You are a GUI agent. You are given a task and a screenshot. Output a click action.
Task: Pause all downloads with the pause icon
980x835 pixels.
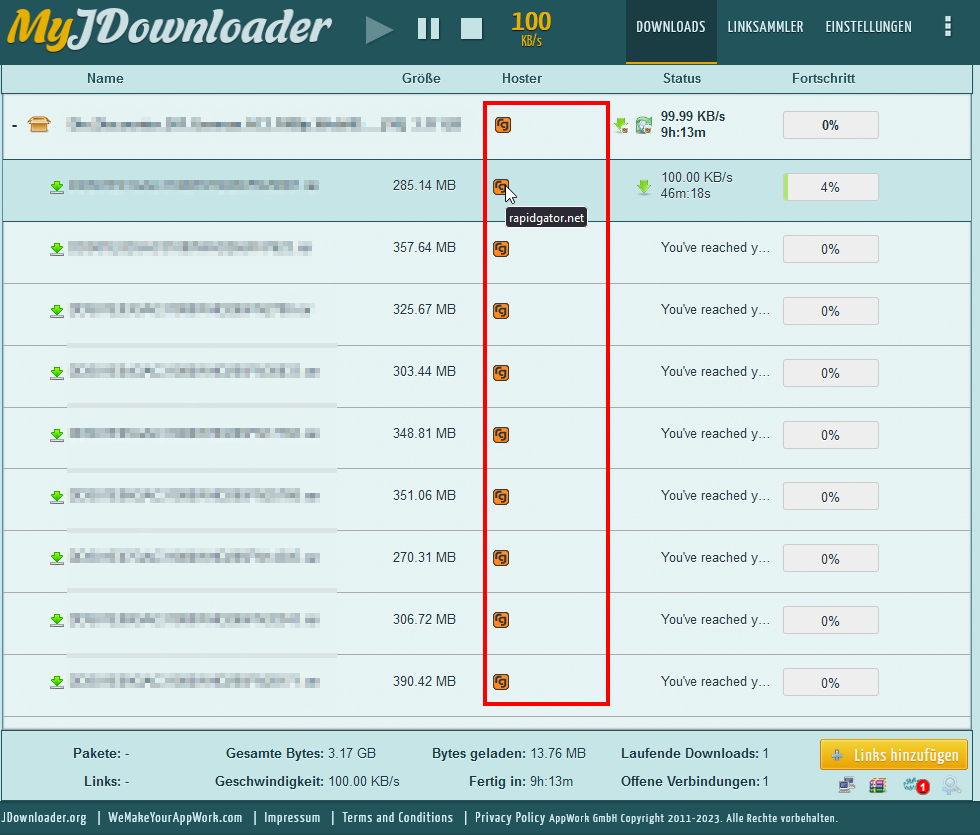click(x=428, y=29)
